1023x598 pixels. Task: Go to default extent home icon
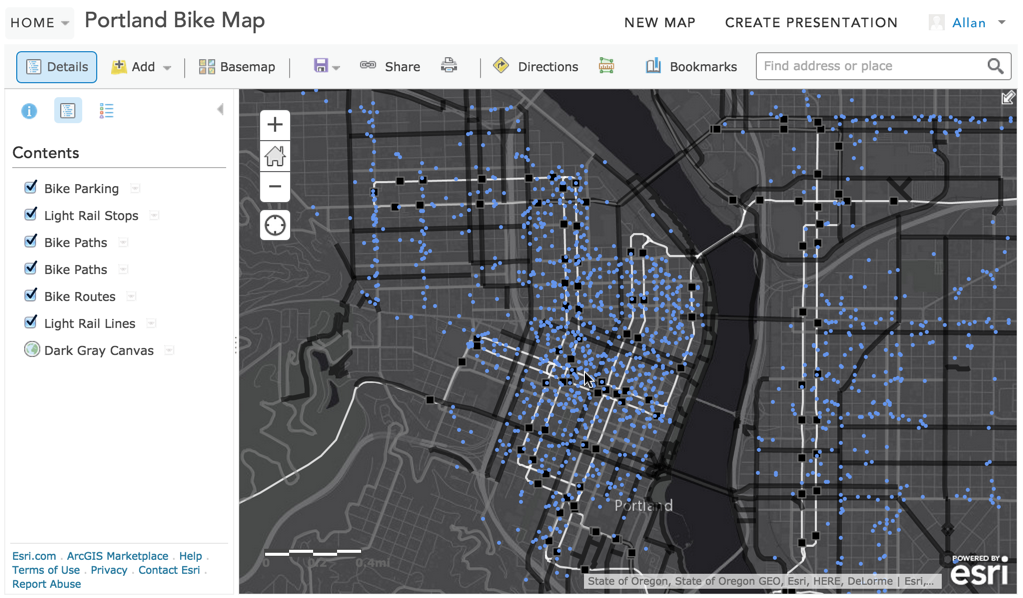click(x=275, y=156)
